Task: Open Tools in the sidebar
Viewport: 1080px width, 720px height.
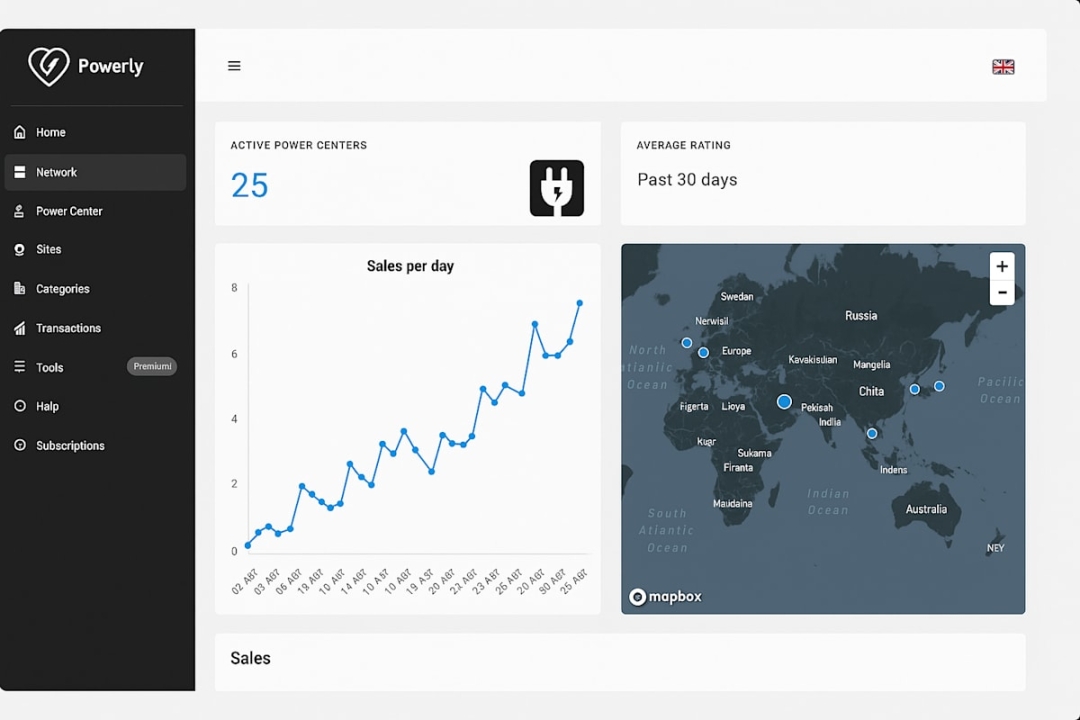Action: pyautogui.click(x=95, y=367)
